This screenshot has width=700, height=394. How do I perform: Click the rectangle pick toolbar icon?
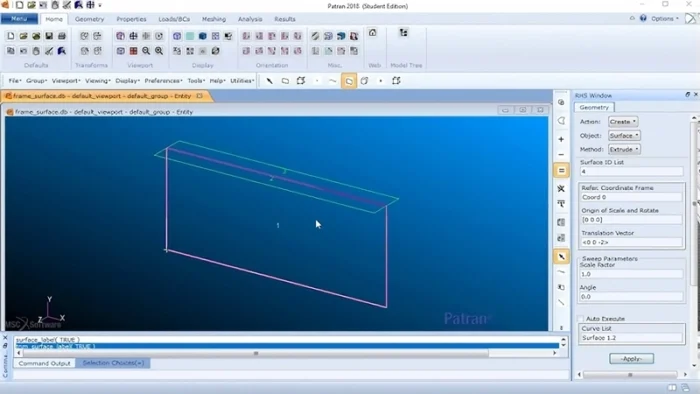coord(285,81)
